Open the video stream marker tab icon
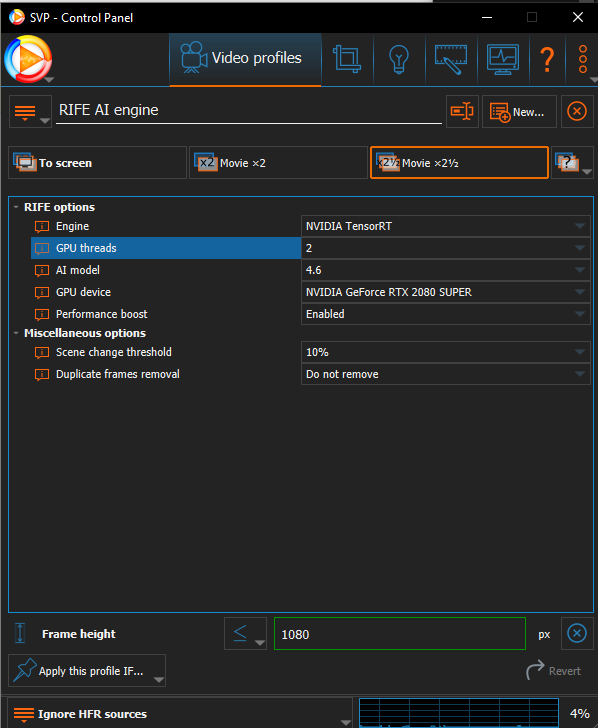The width and height of the screenshot is (598, 728). pos(451,59)
